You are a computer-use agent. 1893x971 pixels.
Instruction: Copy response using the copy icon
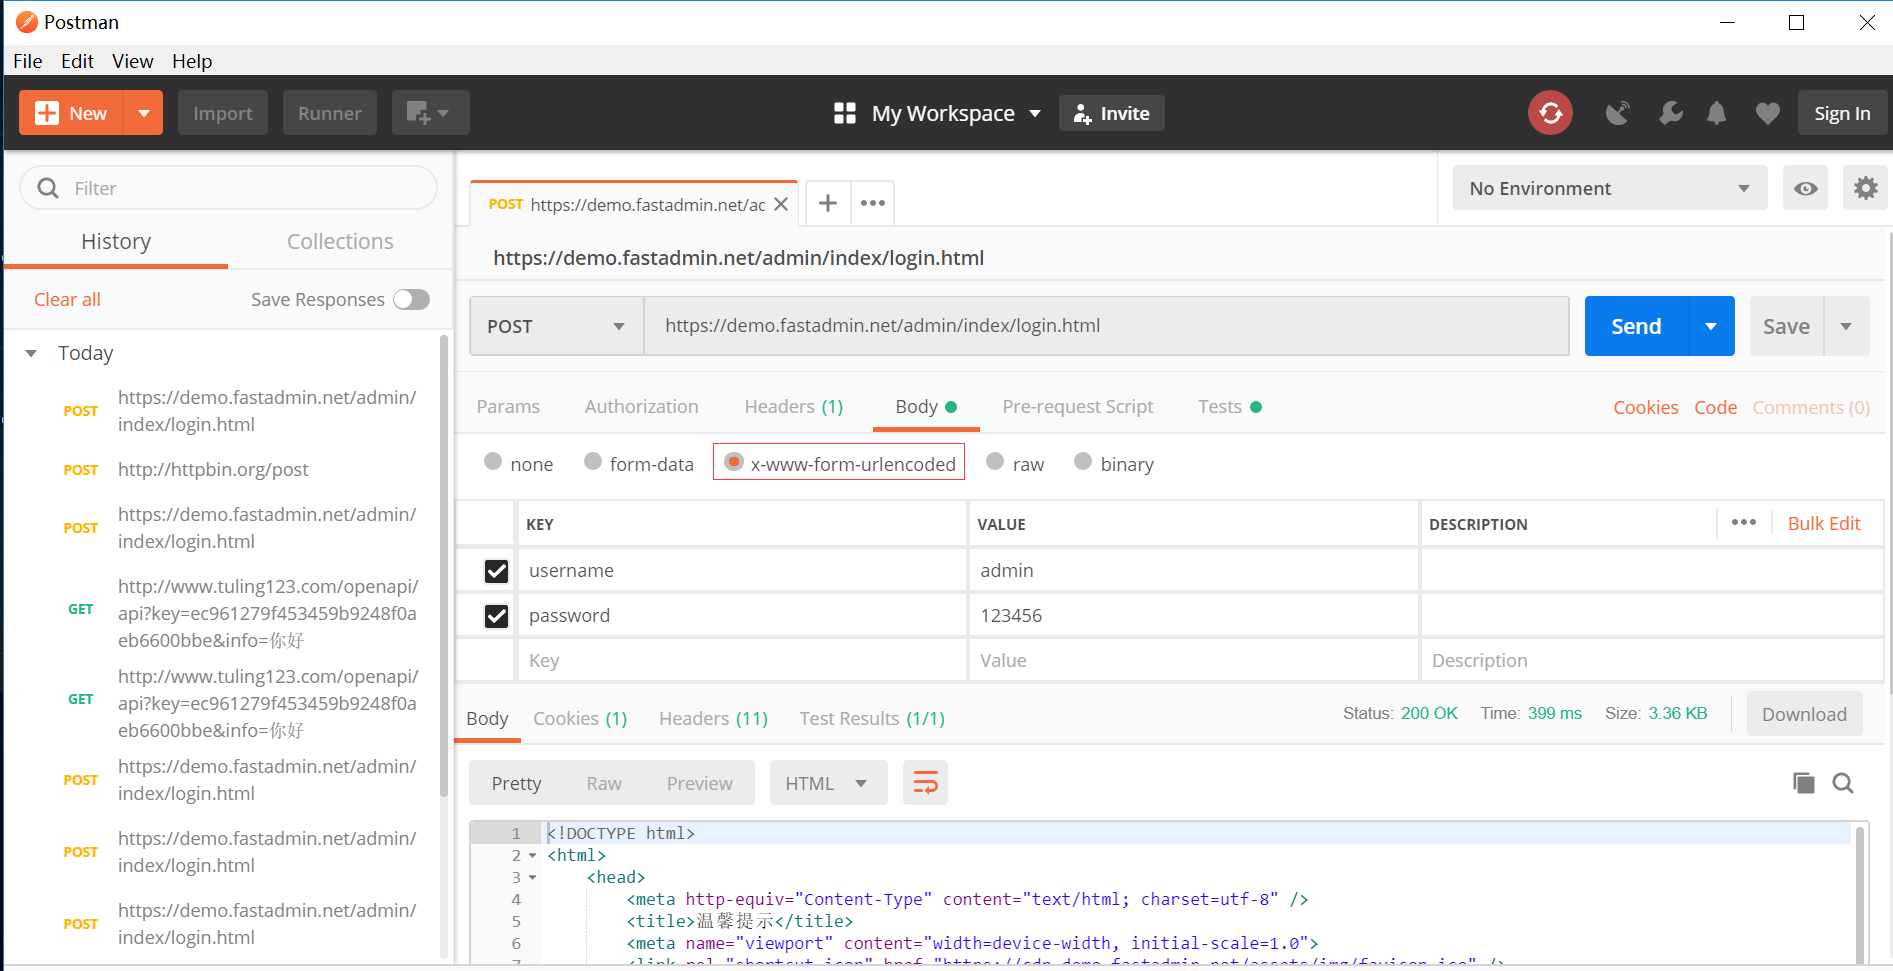tap(1803, 783)
